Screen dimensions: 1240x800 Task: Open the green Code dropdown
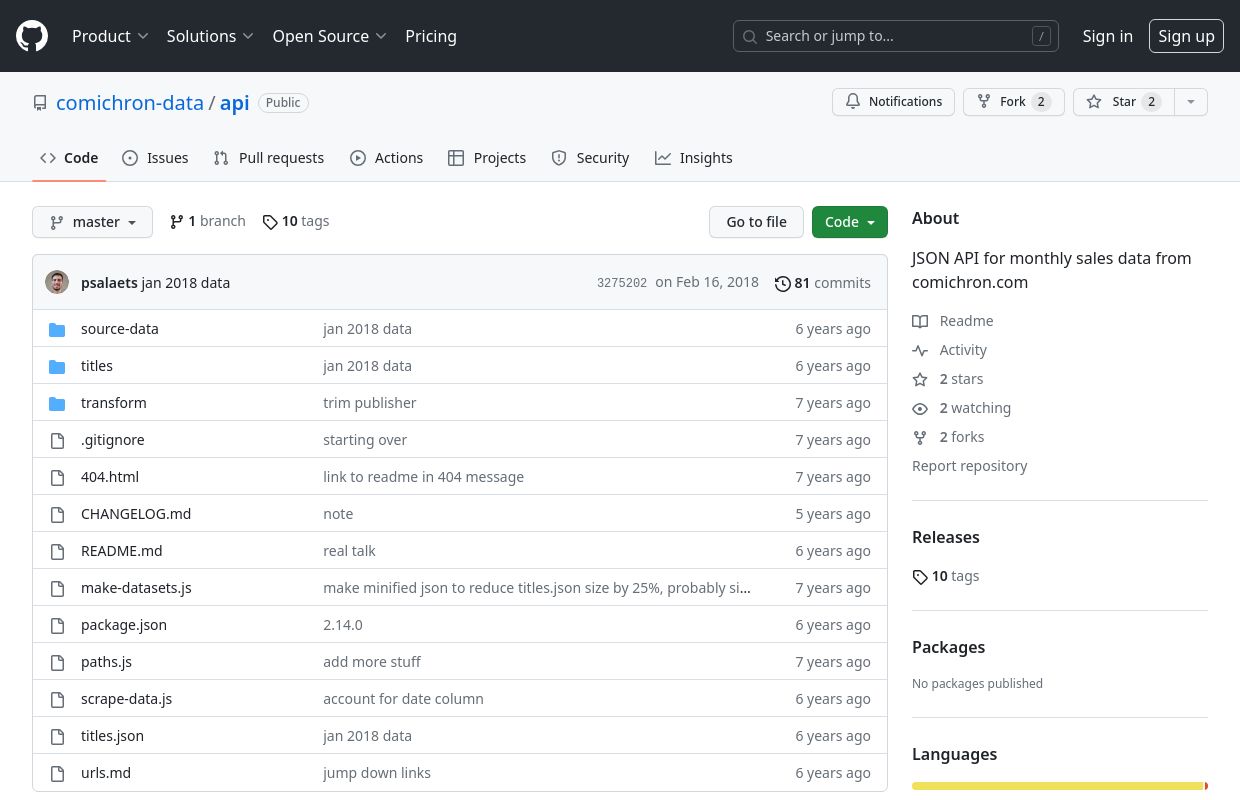coord(850,222)
